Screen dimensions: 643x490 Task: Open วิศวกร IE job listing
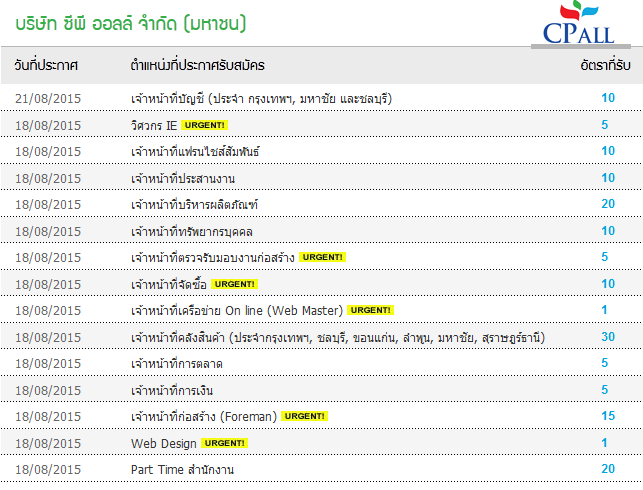click(154, 125)
